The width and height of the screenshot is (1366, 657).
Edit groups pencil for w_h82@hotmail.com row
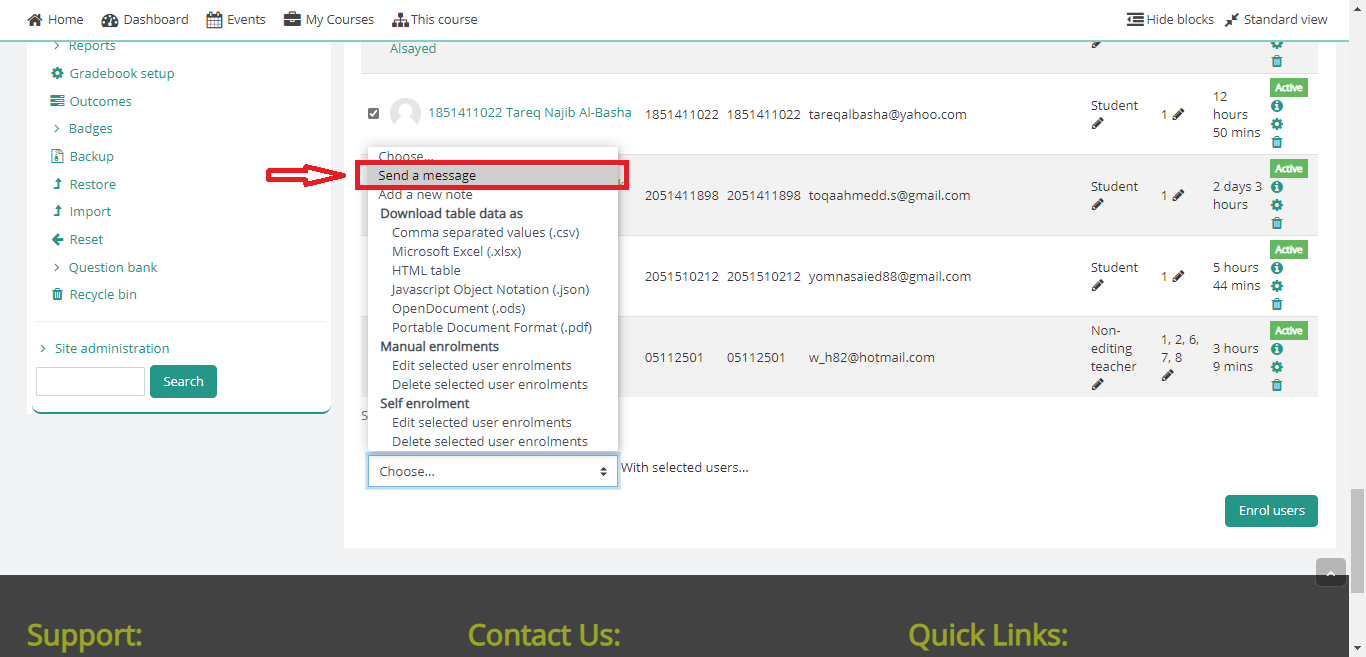point(1168,375)
